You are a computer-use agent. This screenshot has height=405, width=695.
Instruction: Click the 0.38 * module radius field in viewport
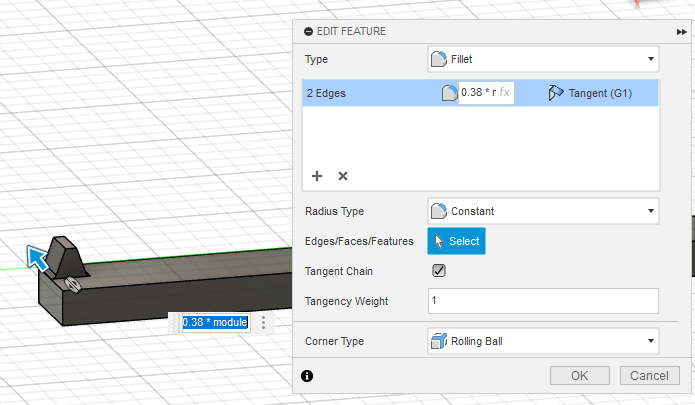215,322
